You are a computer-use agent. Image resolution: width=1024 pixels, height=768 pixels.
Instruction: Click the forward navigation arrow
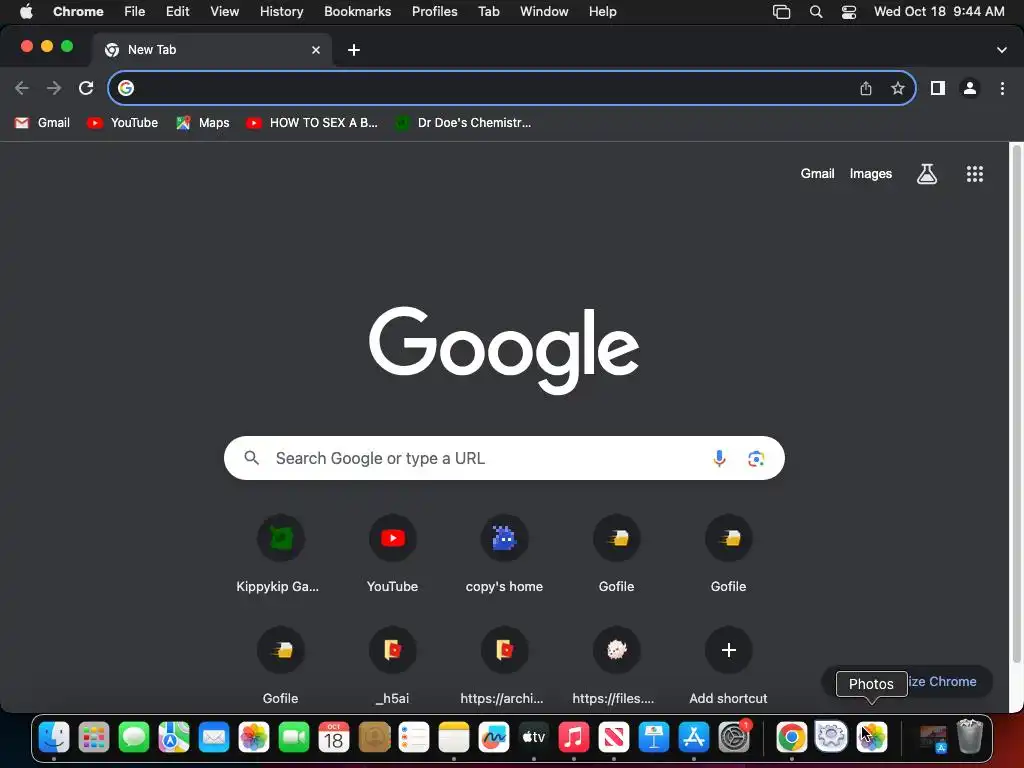(x=54, y=88)
